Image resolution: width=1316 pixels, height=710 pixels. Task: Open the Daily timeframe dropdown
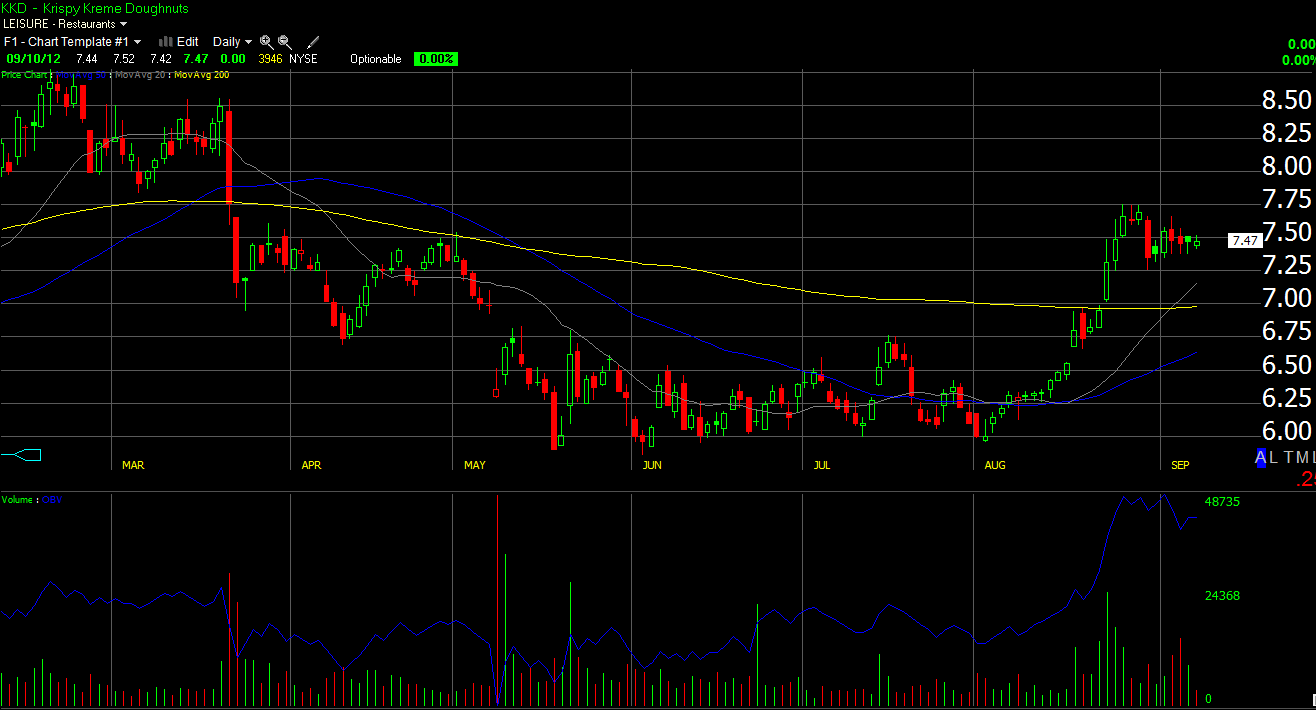[x=233, y=42]
